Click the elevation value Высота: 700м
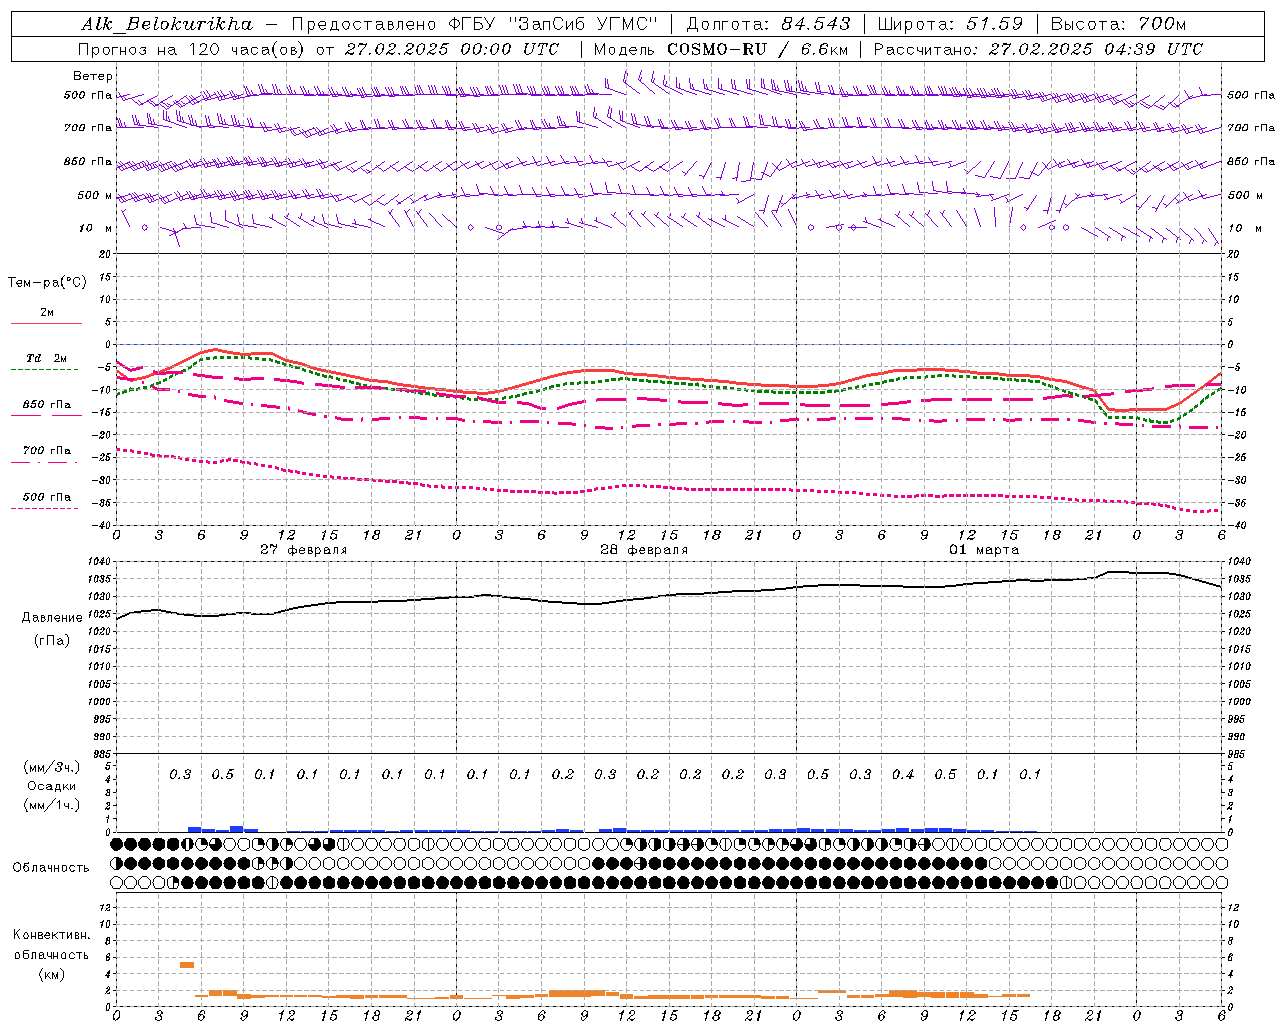Viewport: 1280px width, 1024px height. pyautogui.click(x=1118, y=23)
